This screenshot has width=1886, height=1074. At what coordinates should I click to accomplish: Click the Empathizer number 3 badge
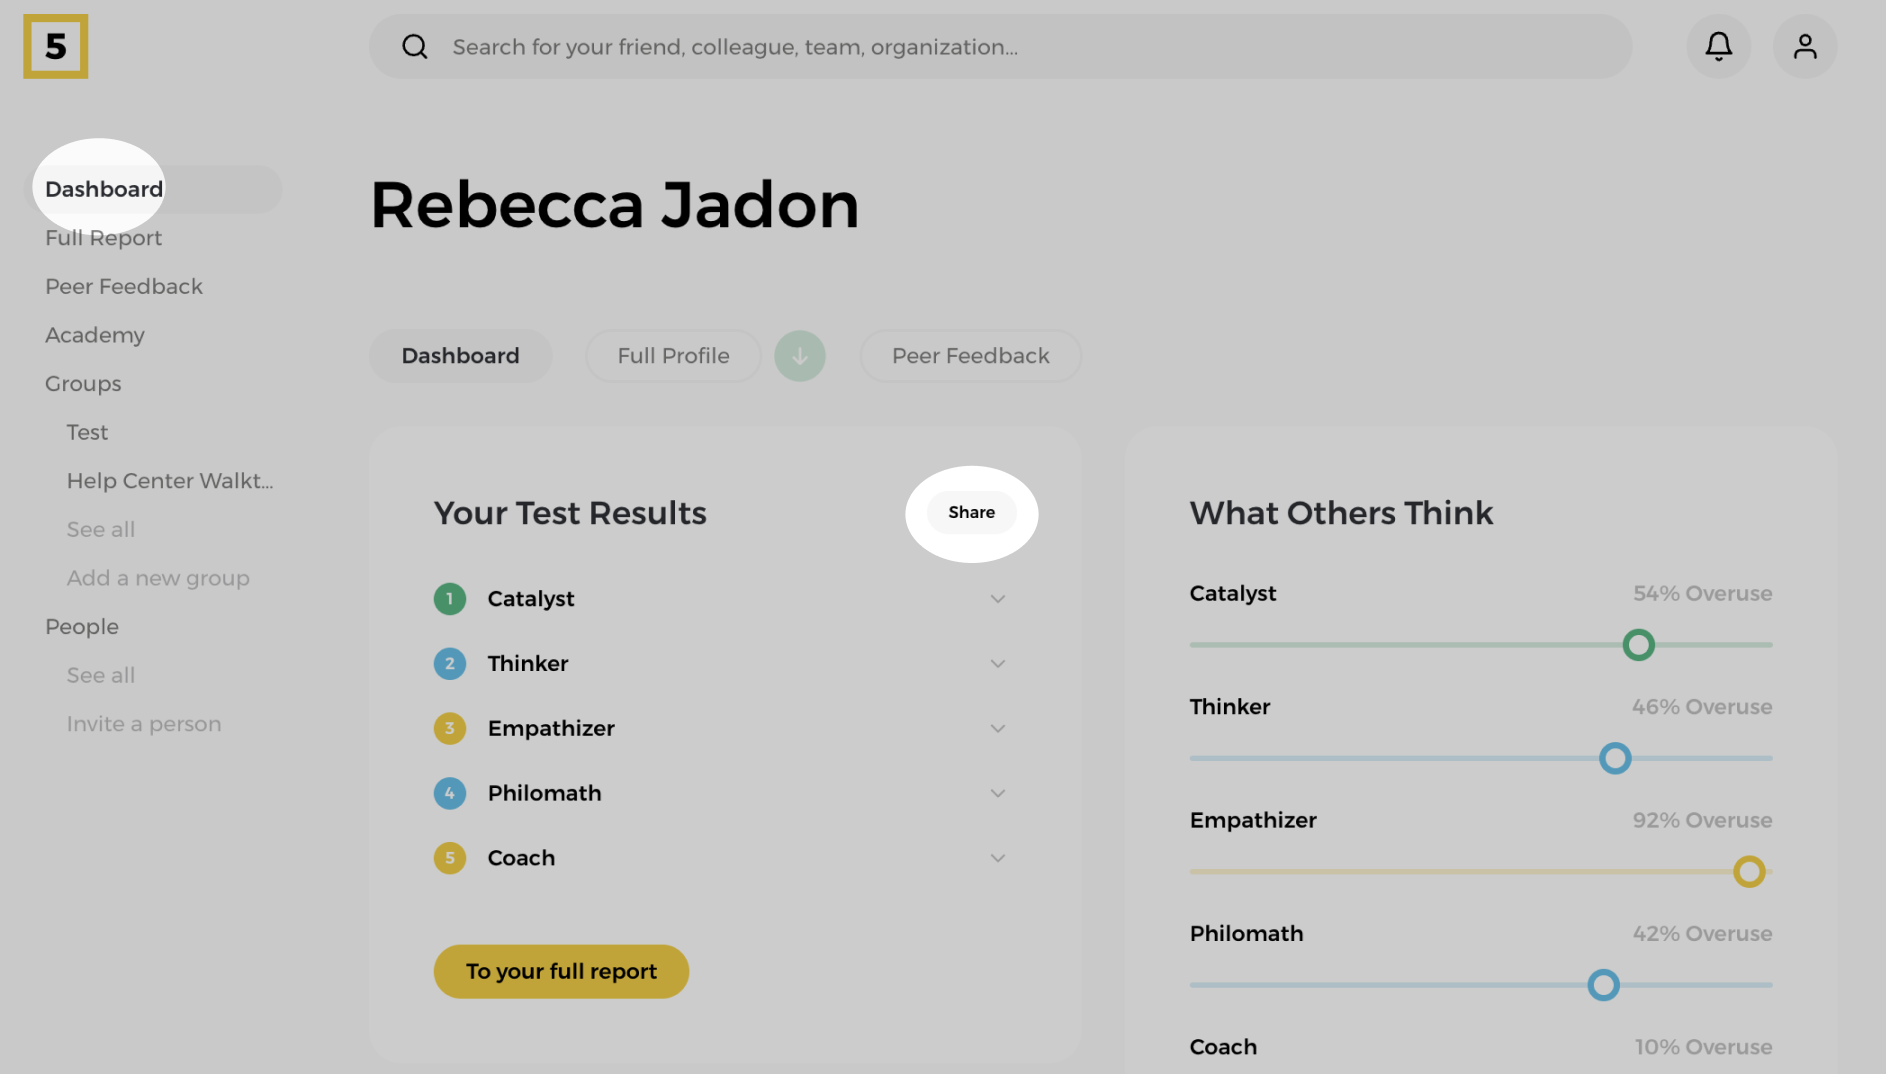[450, 728]
